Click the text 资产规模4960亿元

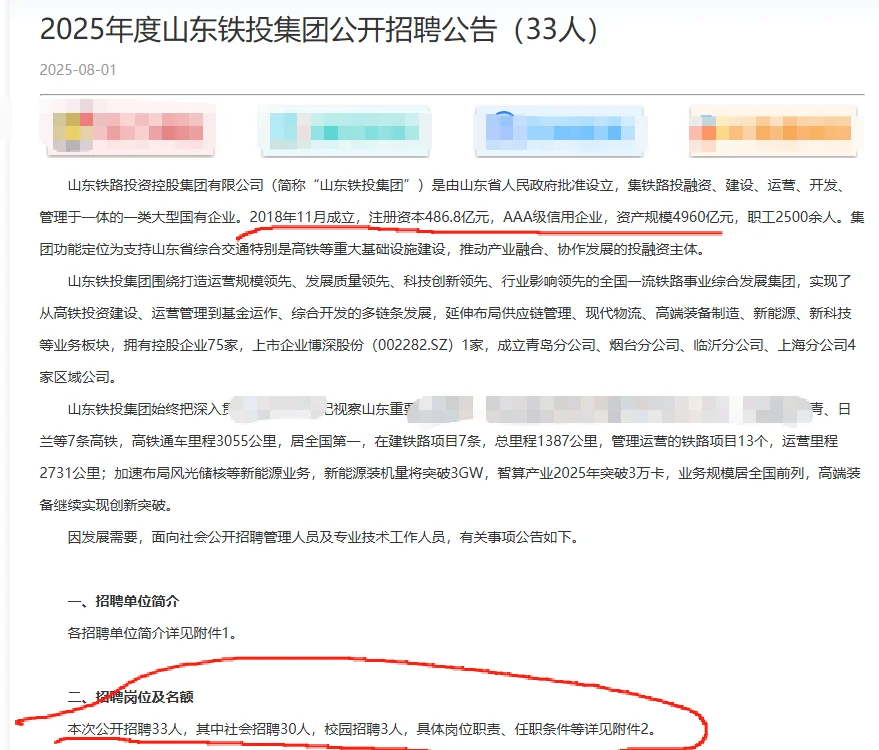click(x=674, y=217)
